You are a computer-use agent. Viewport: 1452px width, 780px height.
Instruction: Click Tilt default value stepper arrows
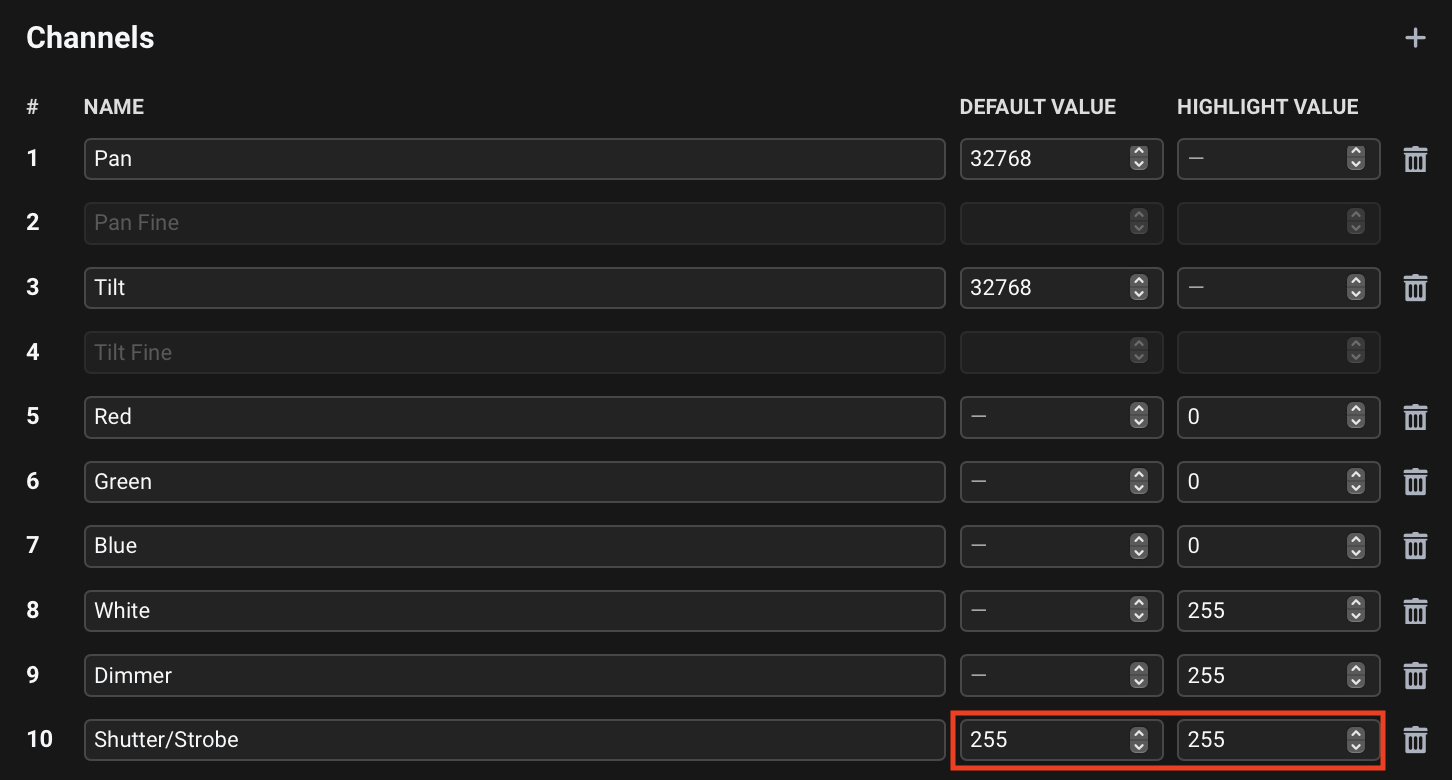1138,288
